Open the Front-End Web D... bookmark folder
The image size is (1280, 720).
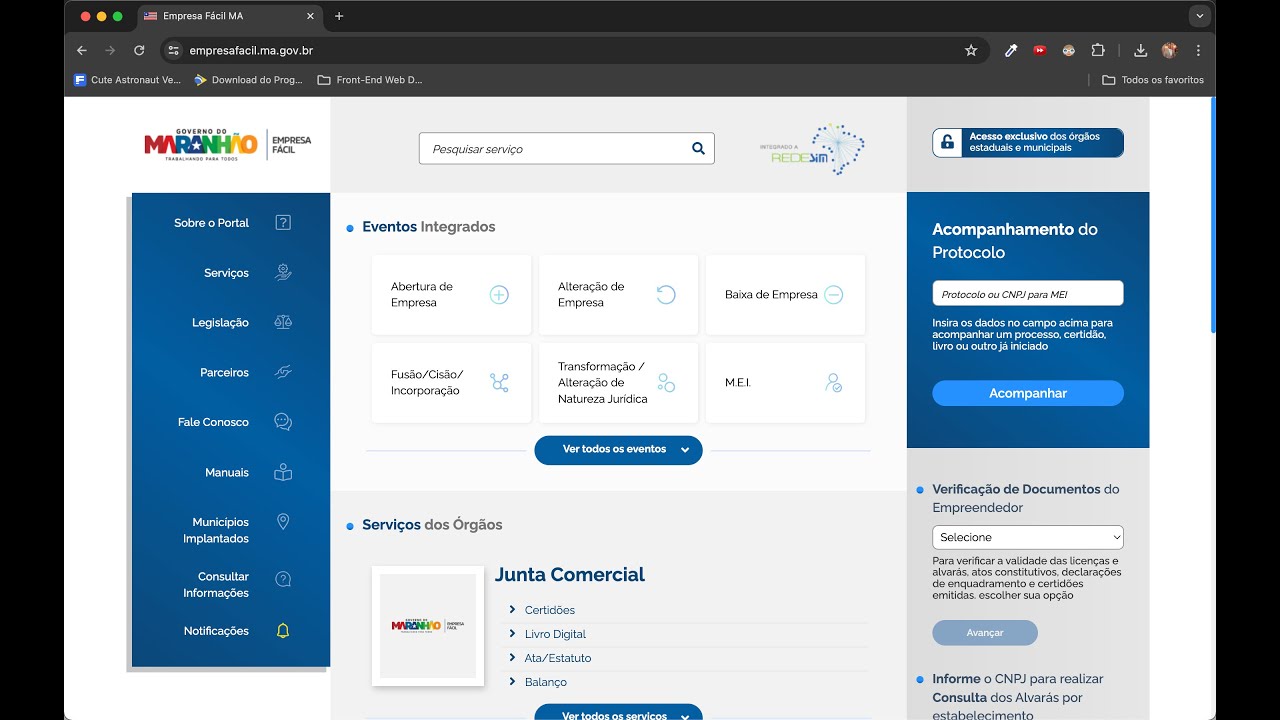[x=371, y=80]
